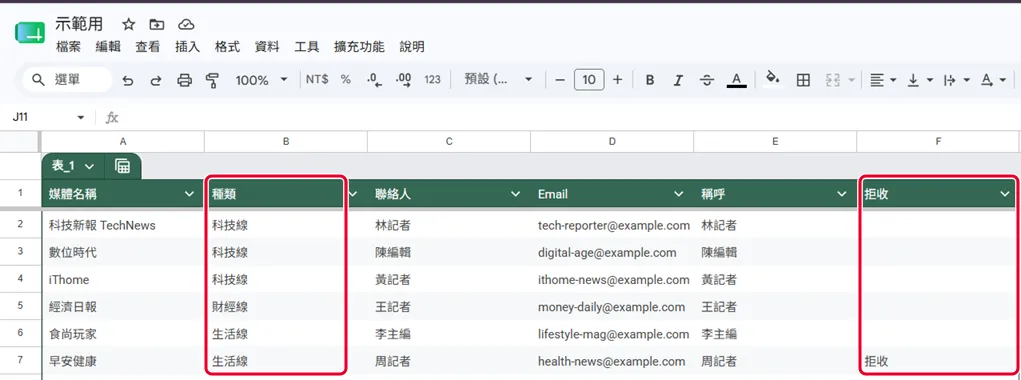Undo the last action
The image size is (1021, 380).
tap(128, 80)
